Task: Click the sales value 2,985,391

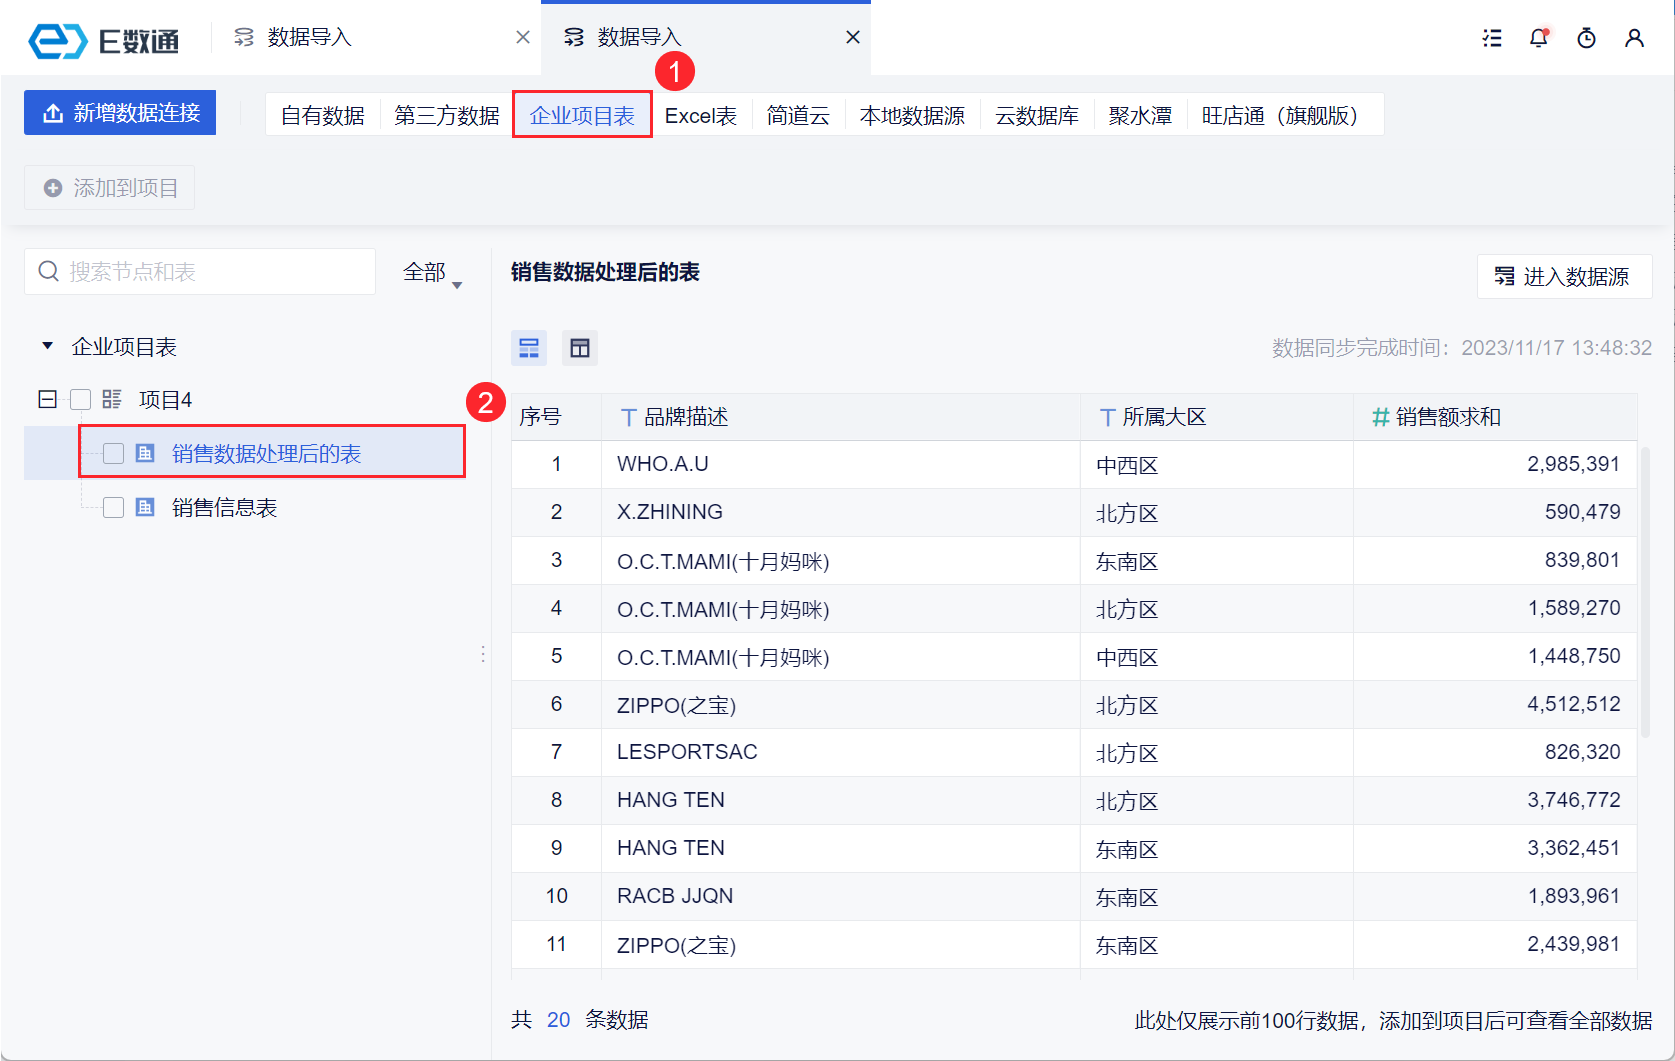Action: [1573, 464]
